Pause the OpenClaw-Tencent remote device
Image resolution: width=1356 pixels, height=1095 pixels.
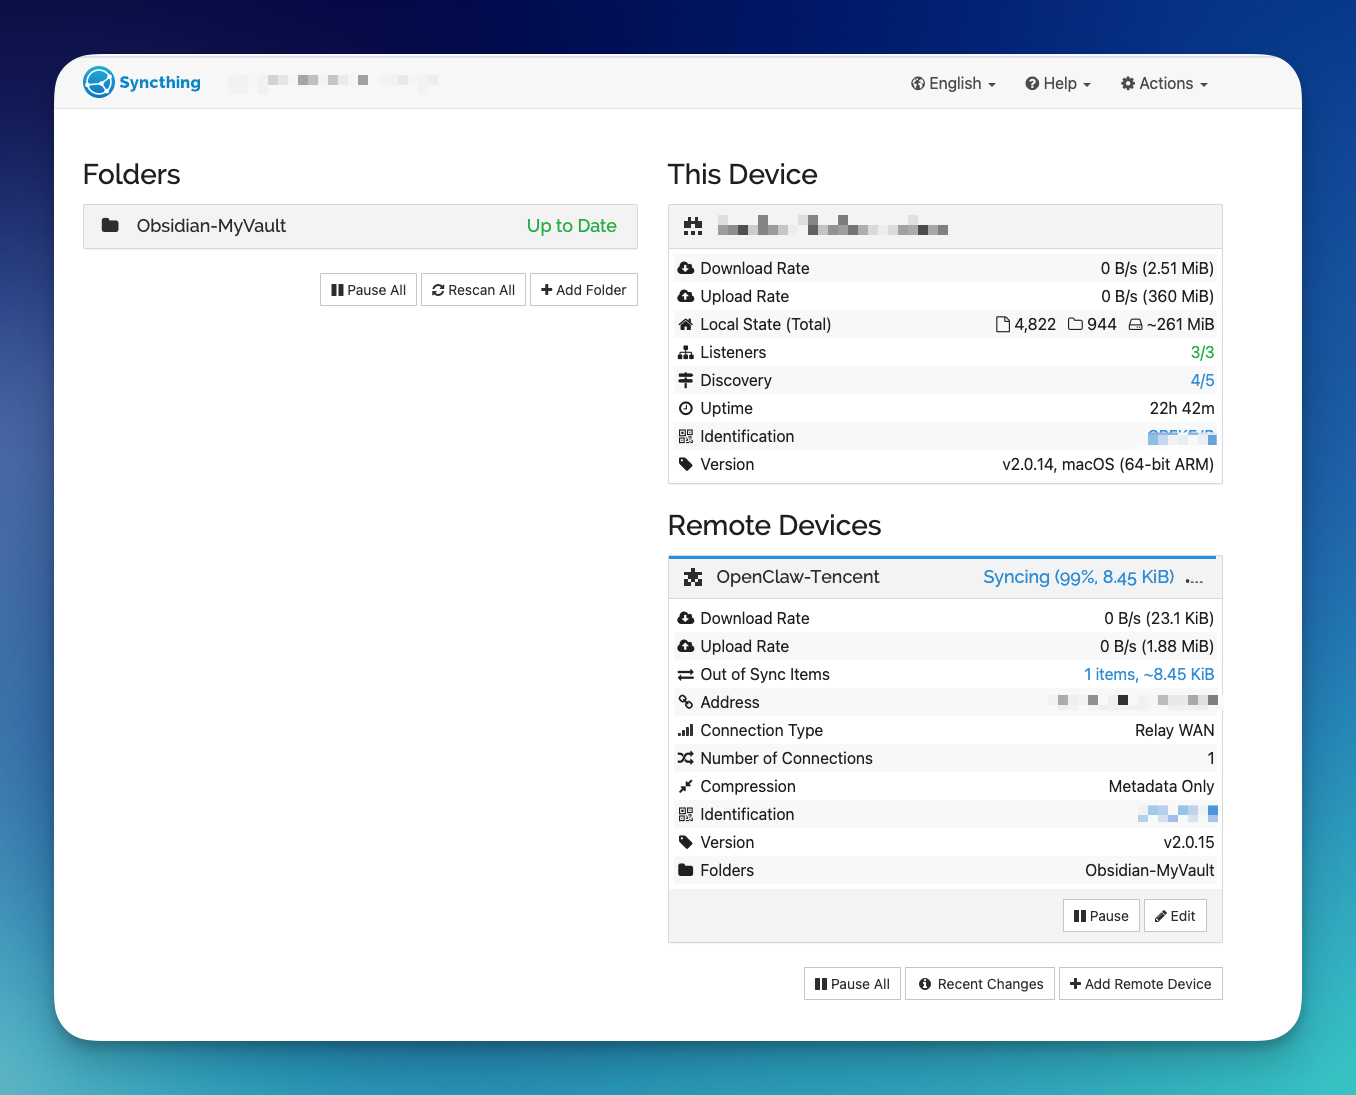tap(1101, 916)
